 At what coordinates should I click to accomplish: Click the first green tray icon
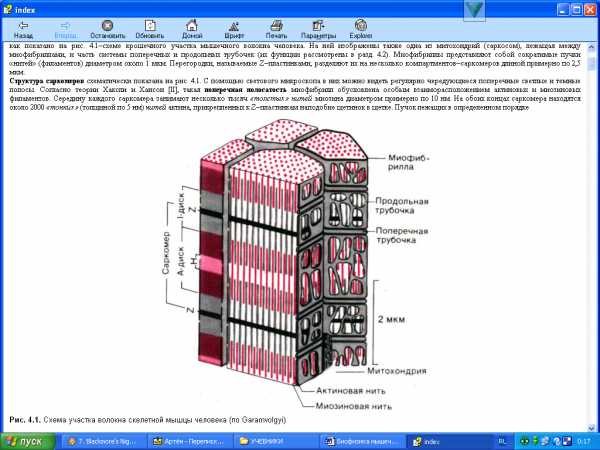pyautogui.click(x=525, y=442)
